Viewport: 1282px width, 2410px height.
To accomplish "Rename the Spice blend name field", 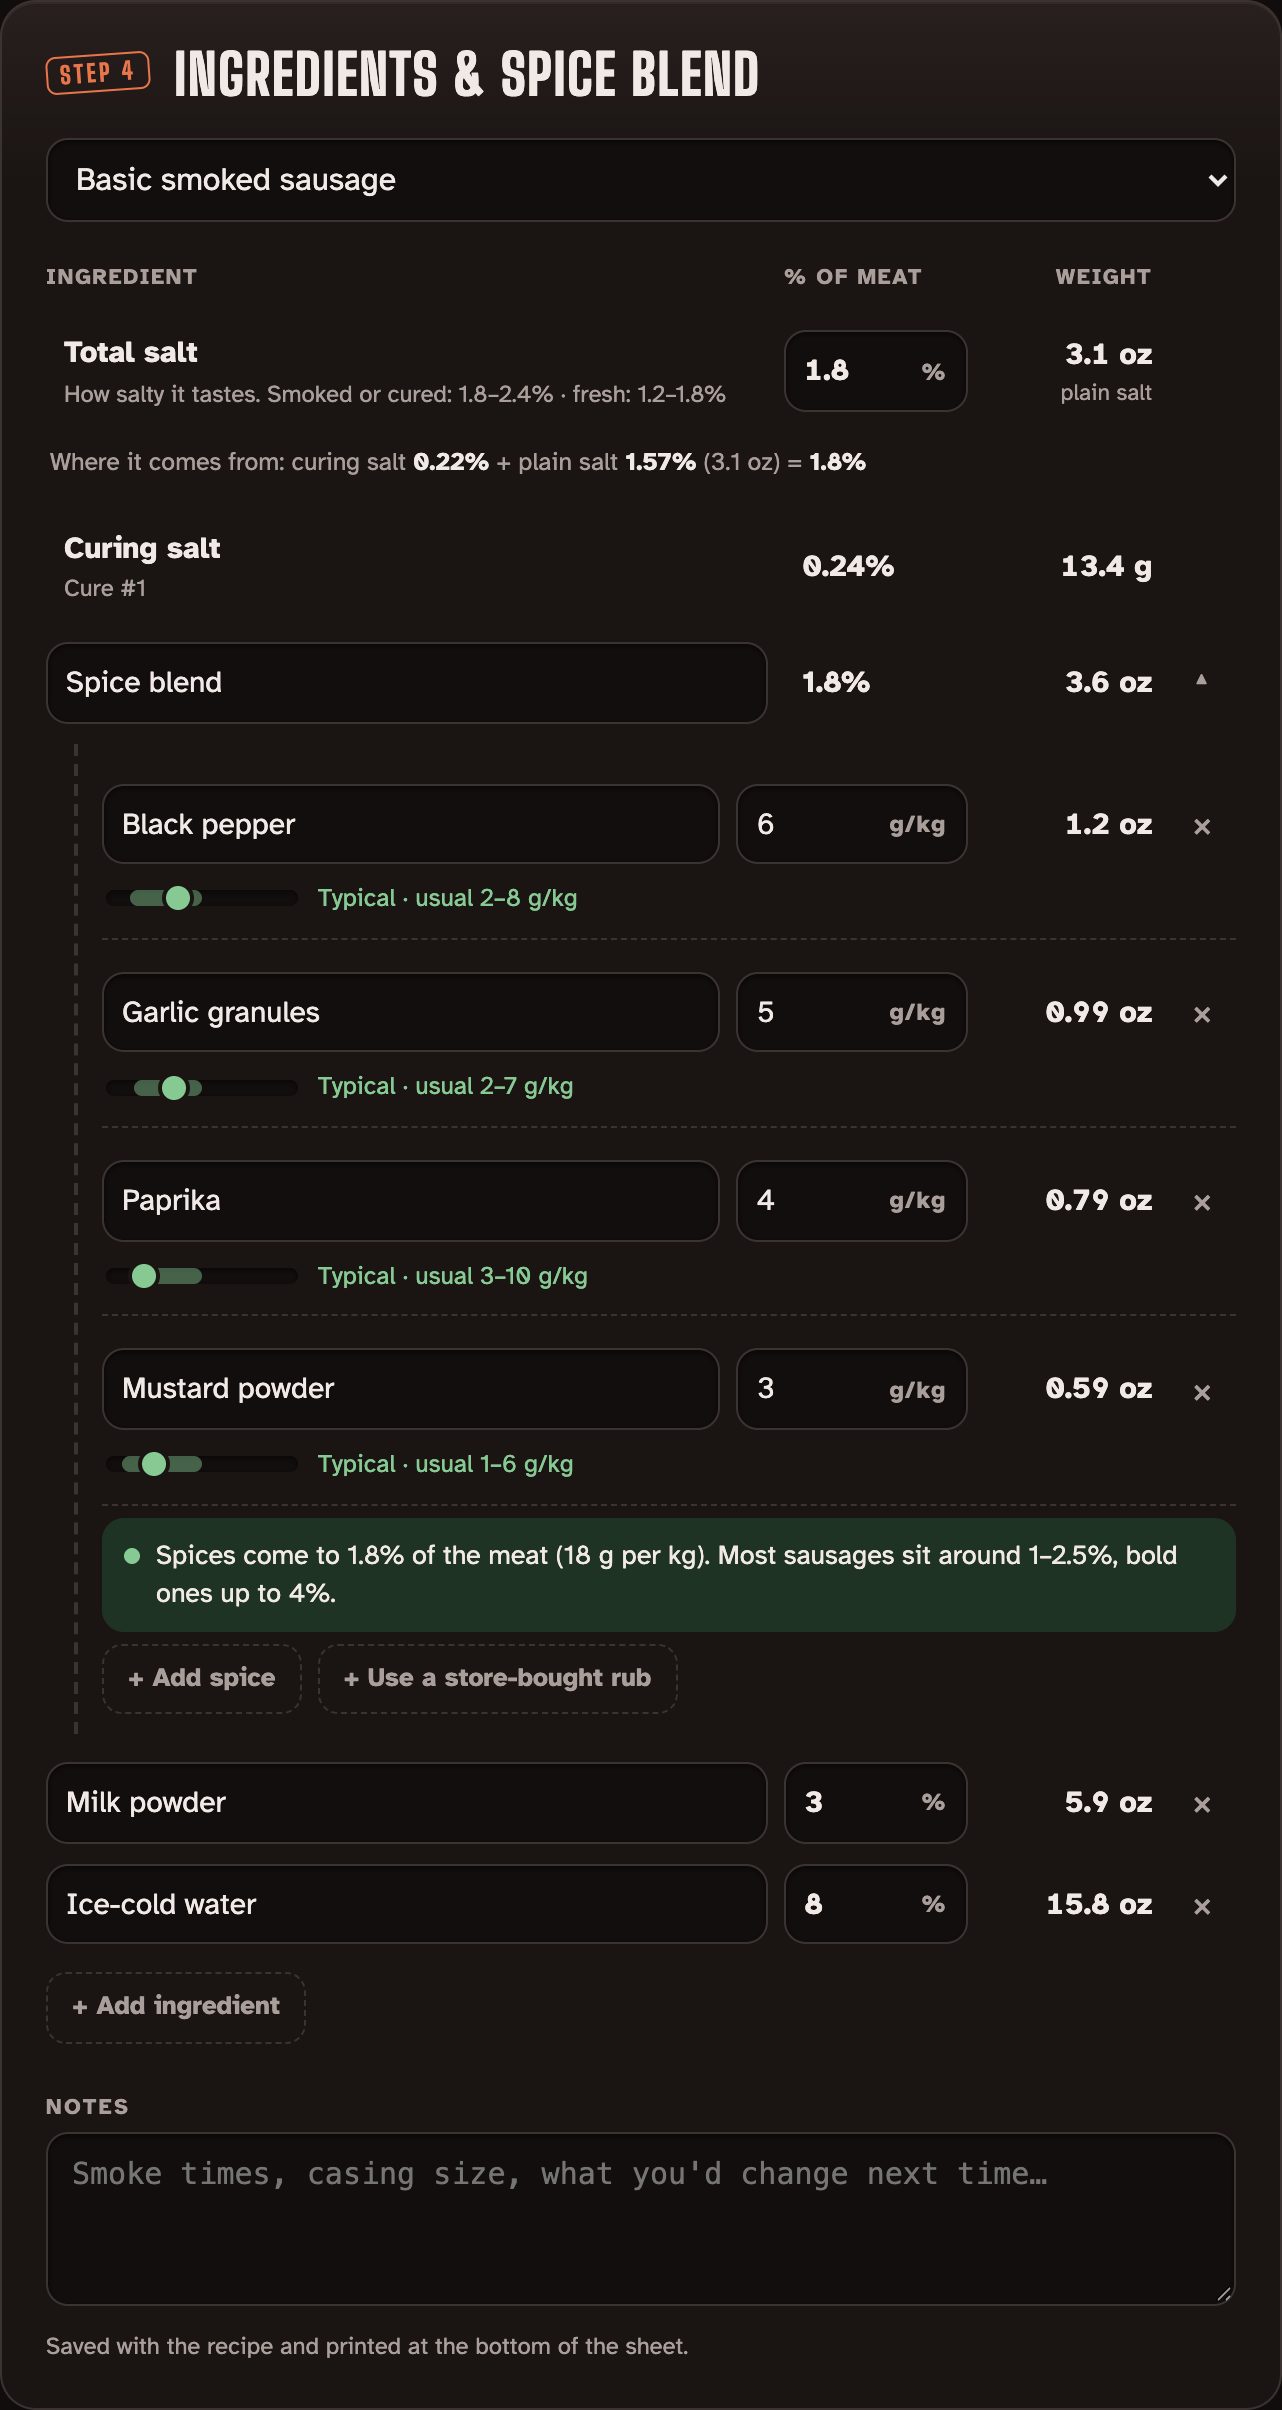I will tap(406, 683).
